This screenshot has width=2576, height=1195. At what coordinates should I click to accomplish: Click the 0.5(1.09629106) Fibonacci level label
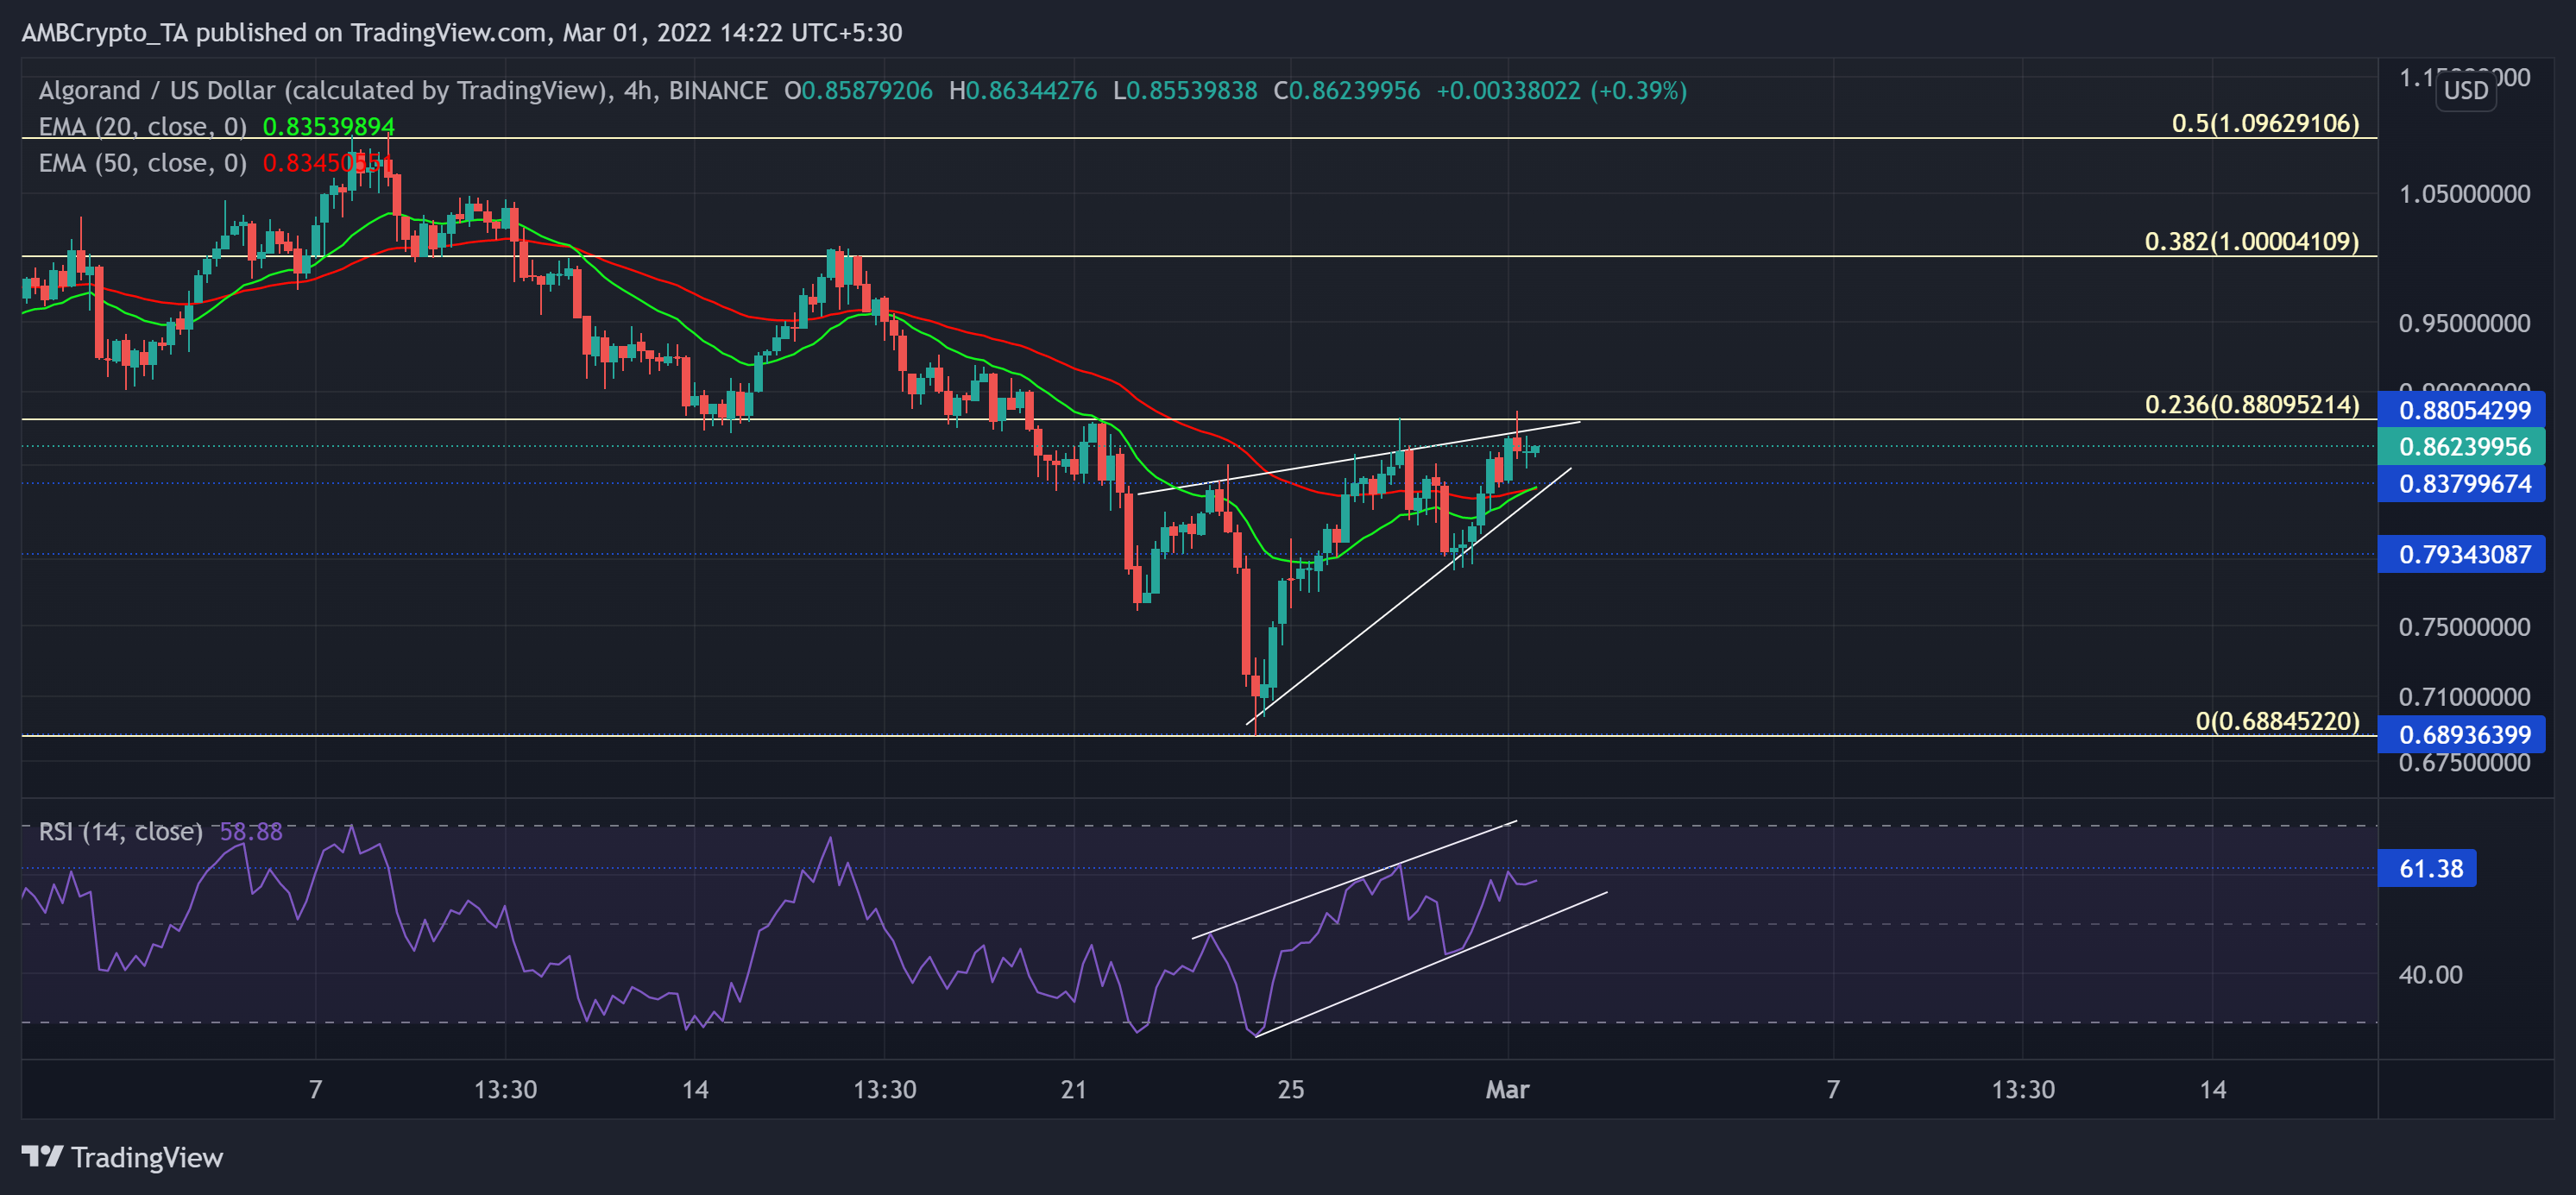click(x=2265, y=123)
